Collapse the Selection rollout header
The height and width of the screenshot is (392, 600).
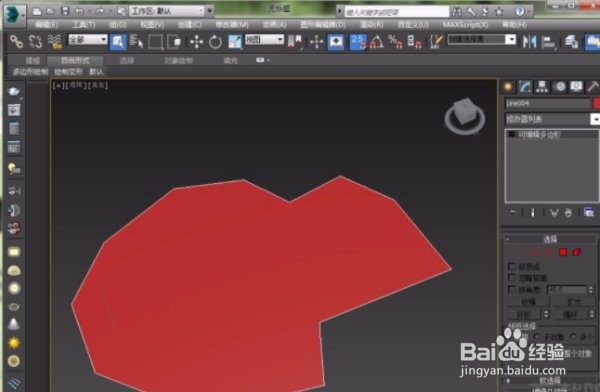click(549, 239)
